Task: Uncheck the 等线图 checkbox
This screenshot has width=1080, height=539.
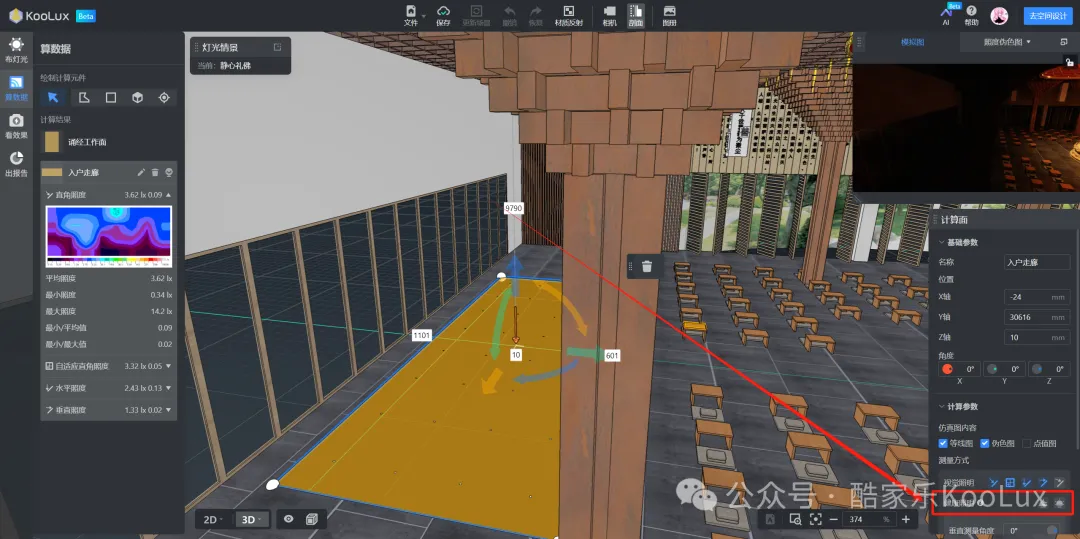Action: [x=944, y=443]
